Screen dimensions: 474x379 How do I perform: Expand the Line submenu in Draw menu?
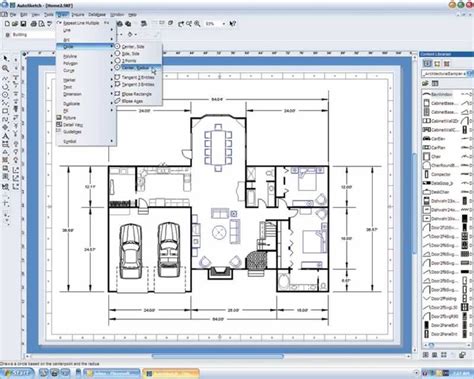[86, 30]
